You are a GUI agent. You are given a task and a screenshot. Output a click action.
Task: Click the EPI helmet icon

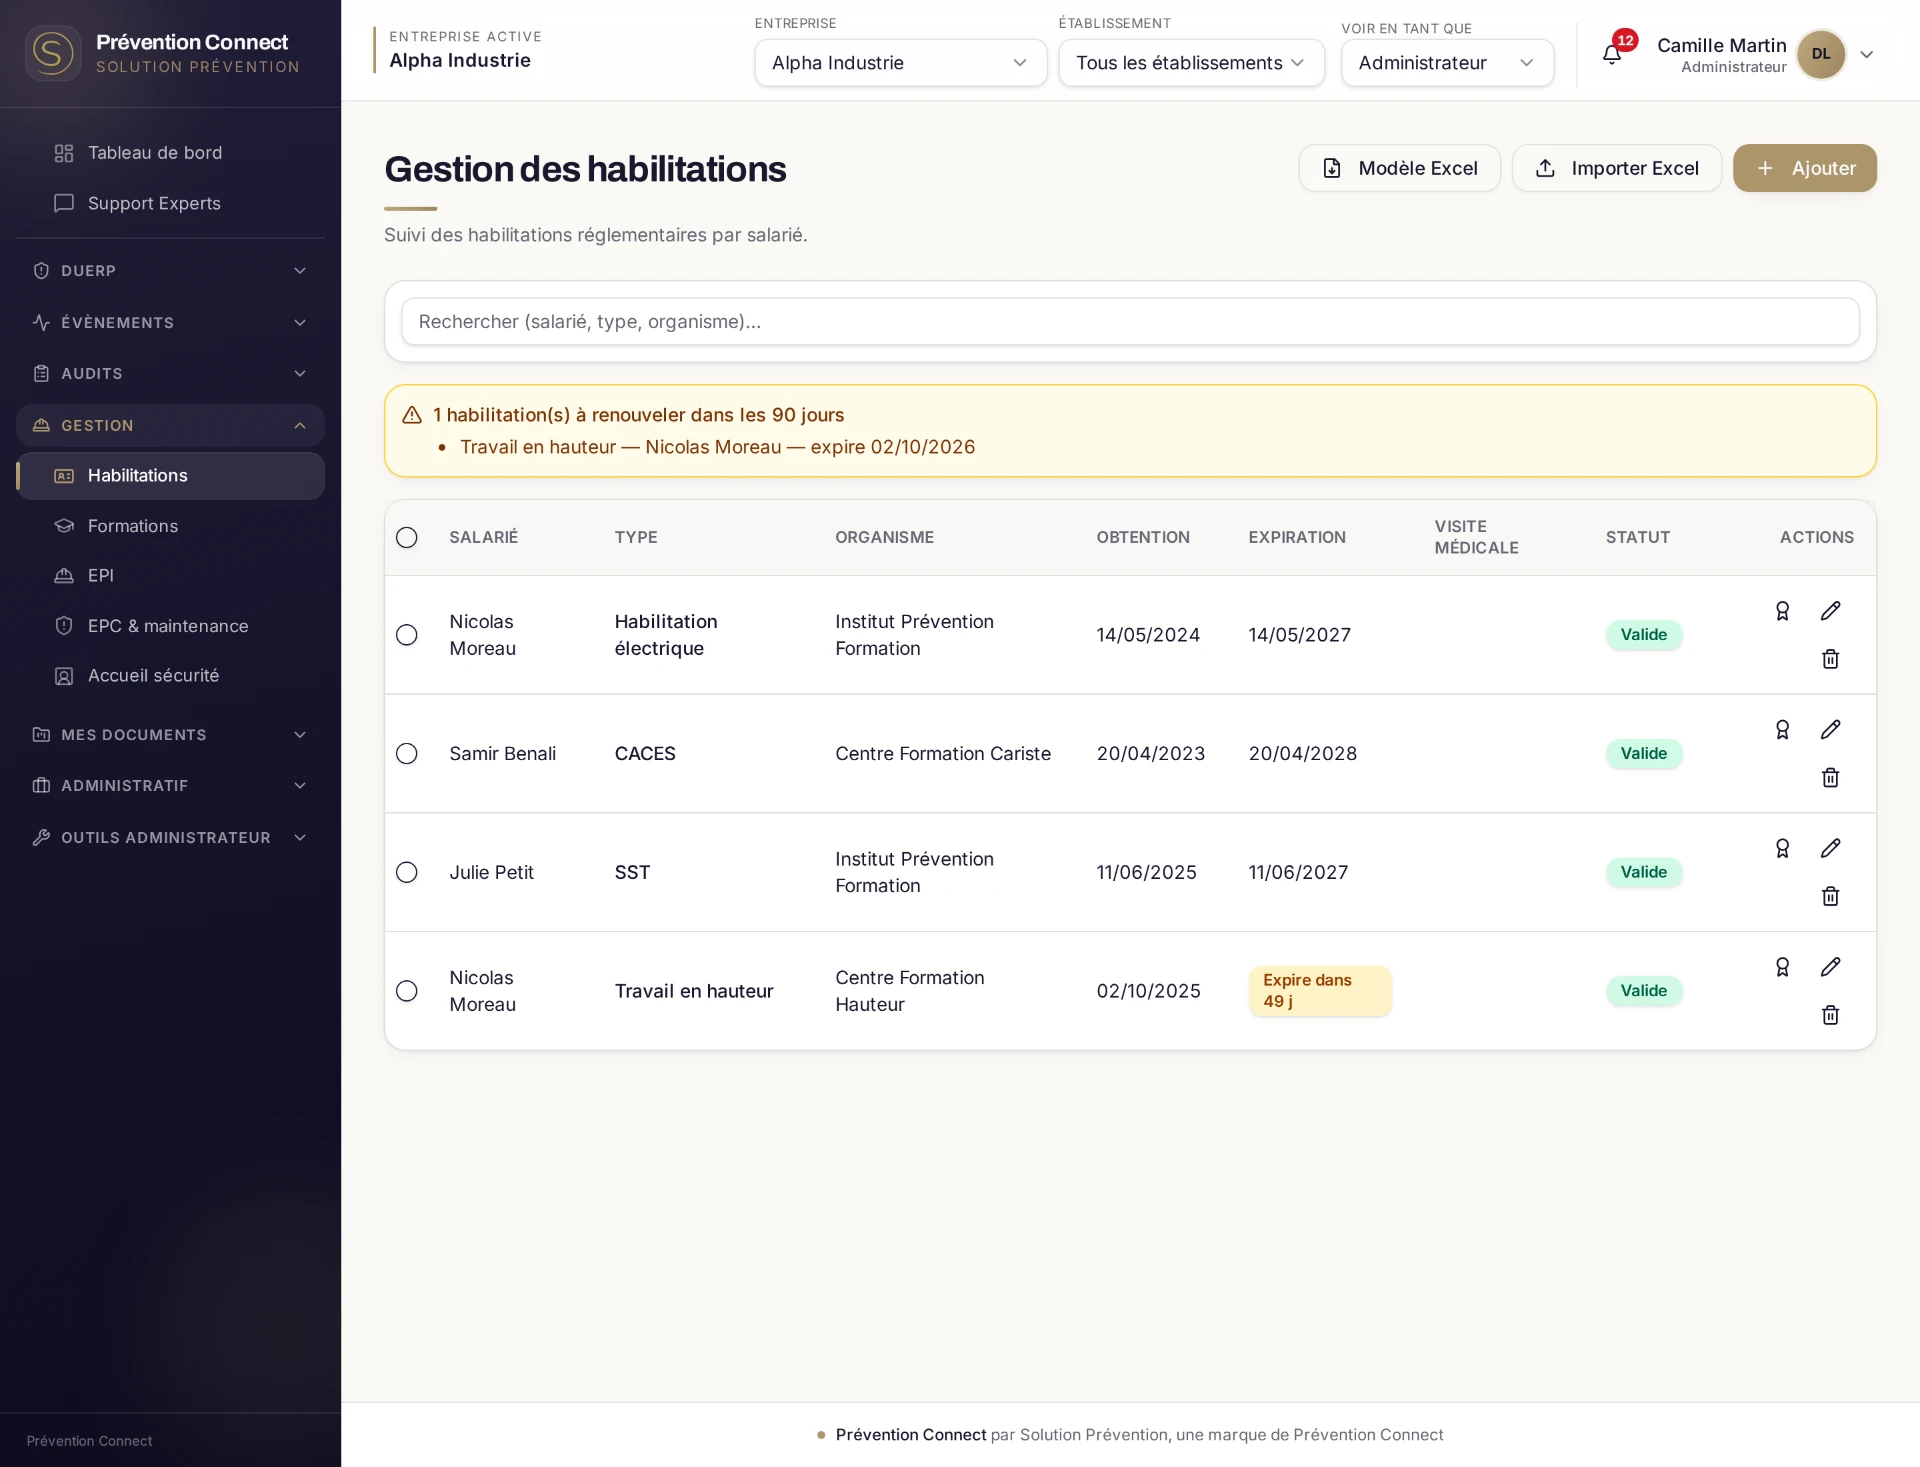pyautogui.click(x=64, y=576)
